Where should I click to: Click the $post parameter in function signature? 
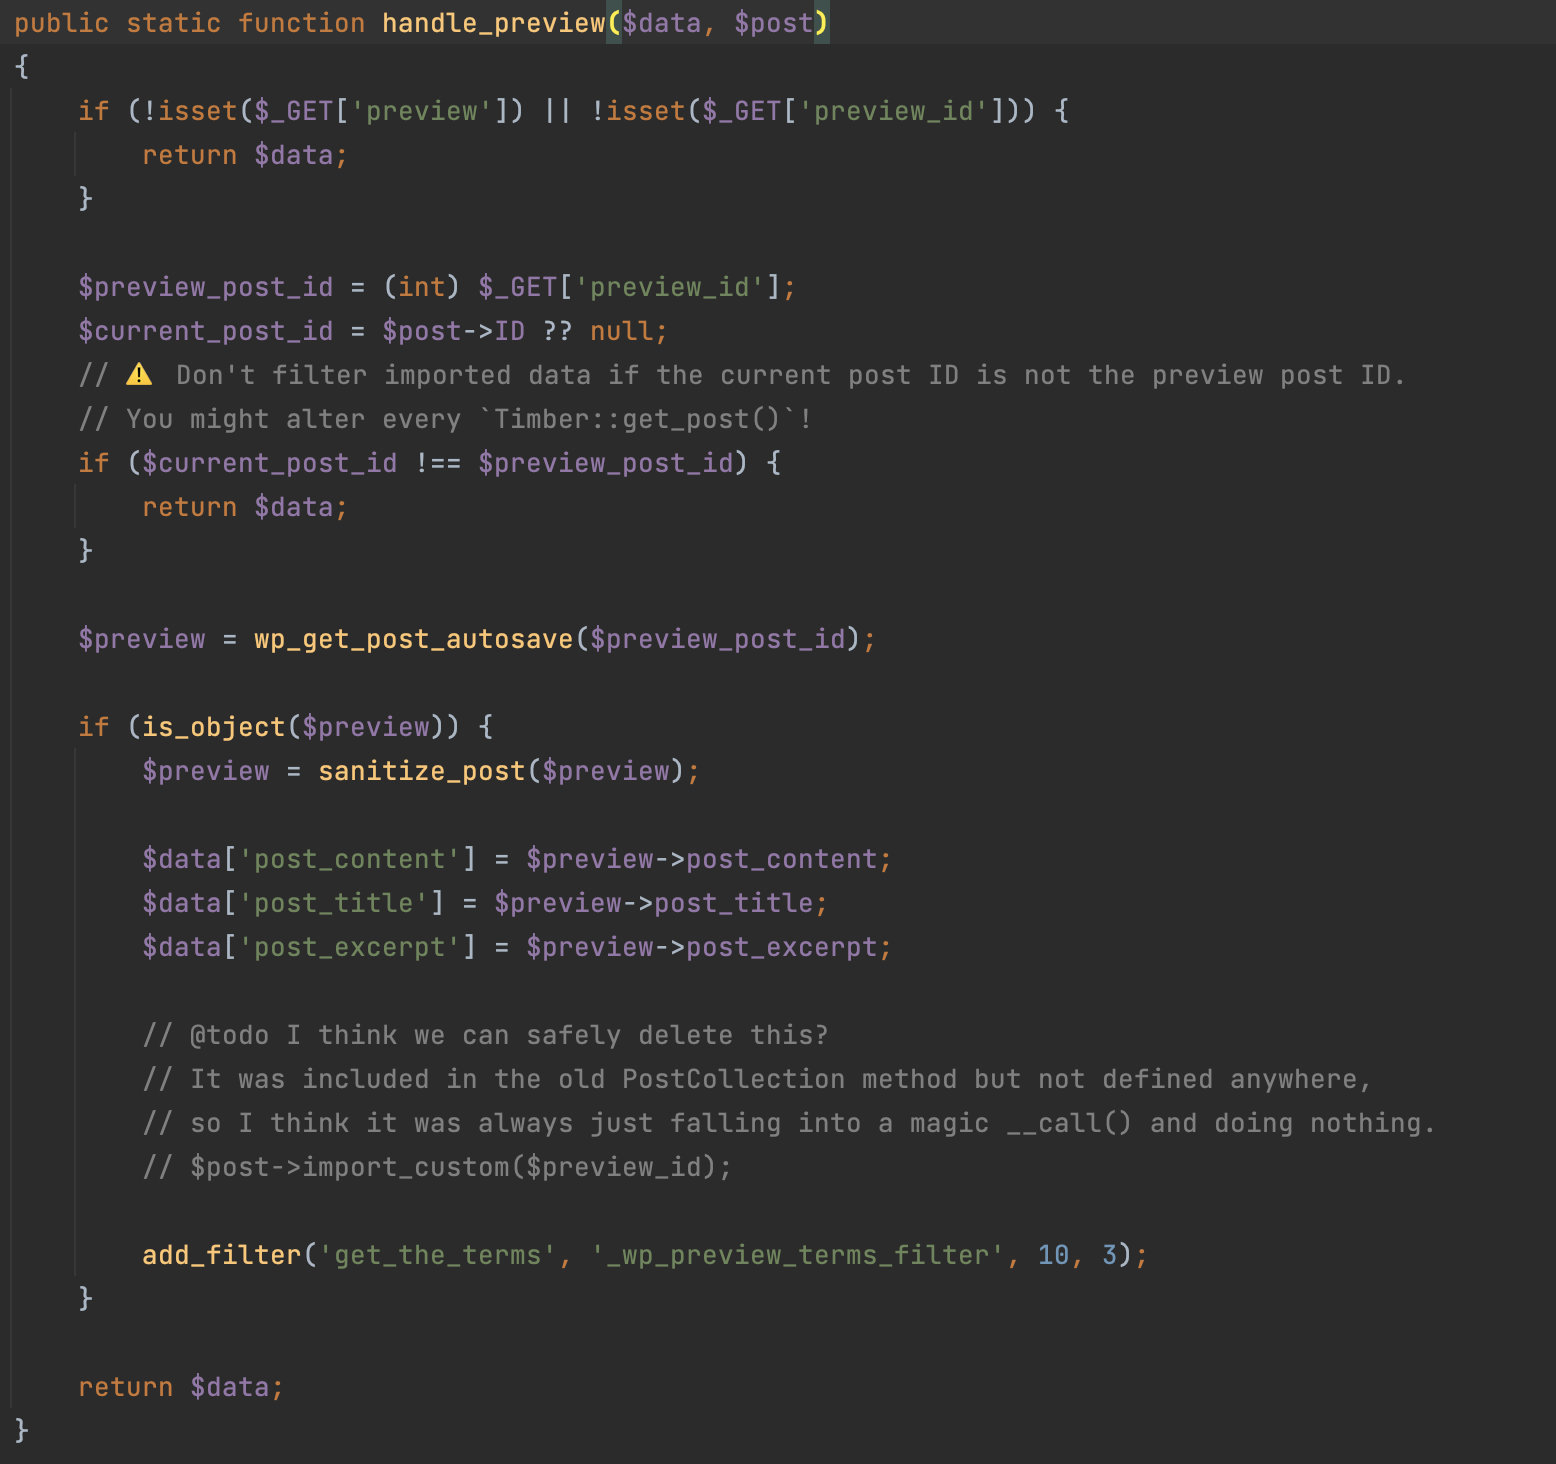(774, 23)
